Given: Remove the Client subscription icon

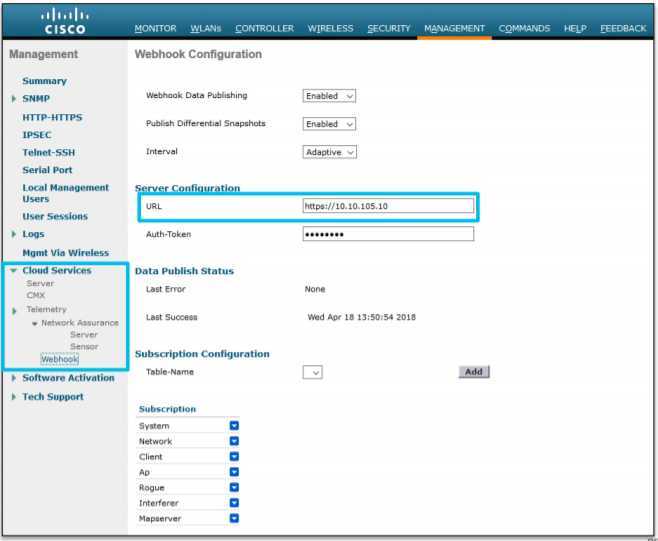Looking at the screenshot, I should click(235, 457).
